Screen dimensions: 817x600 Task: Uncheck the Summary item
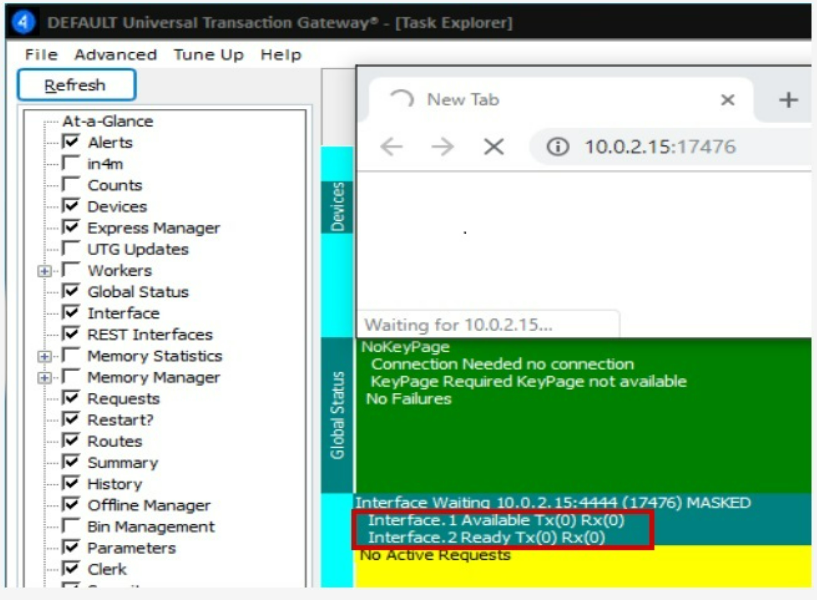70,462
